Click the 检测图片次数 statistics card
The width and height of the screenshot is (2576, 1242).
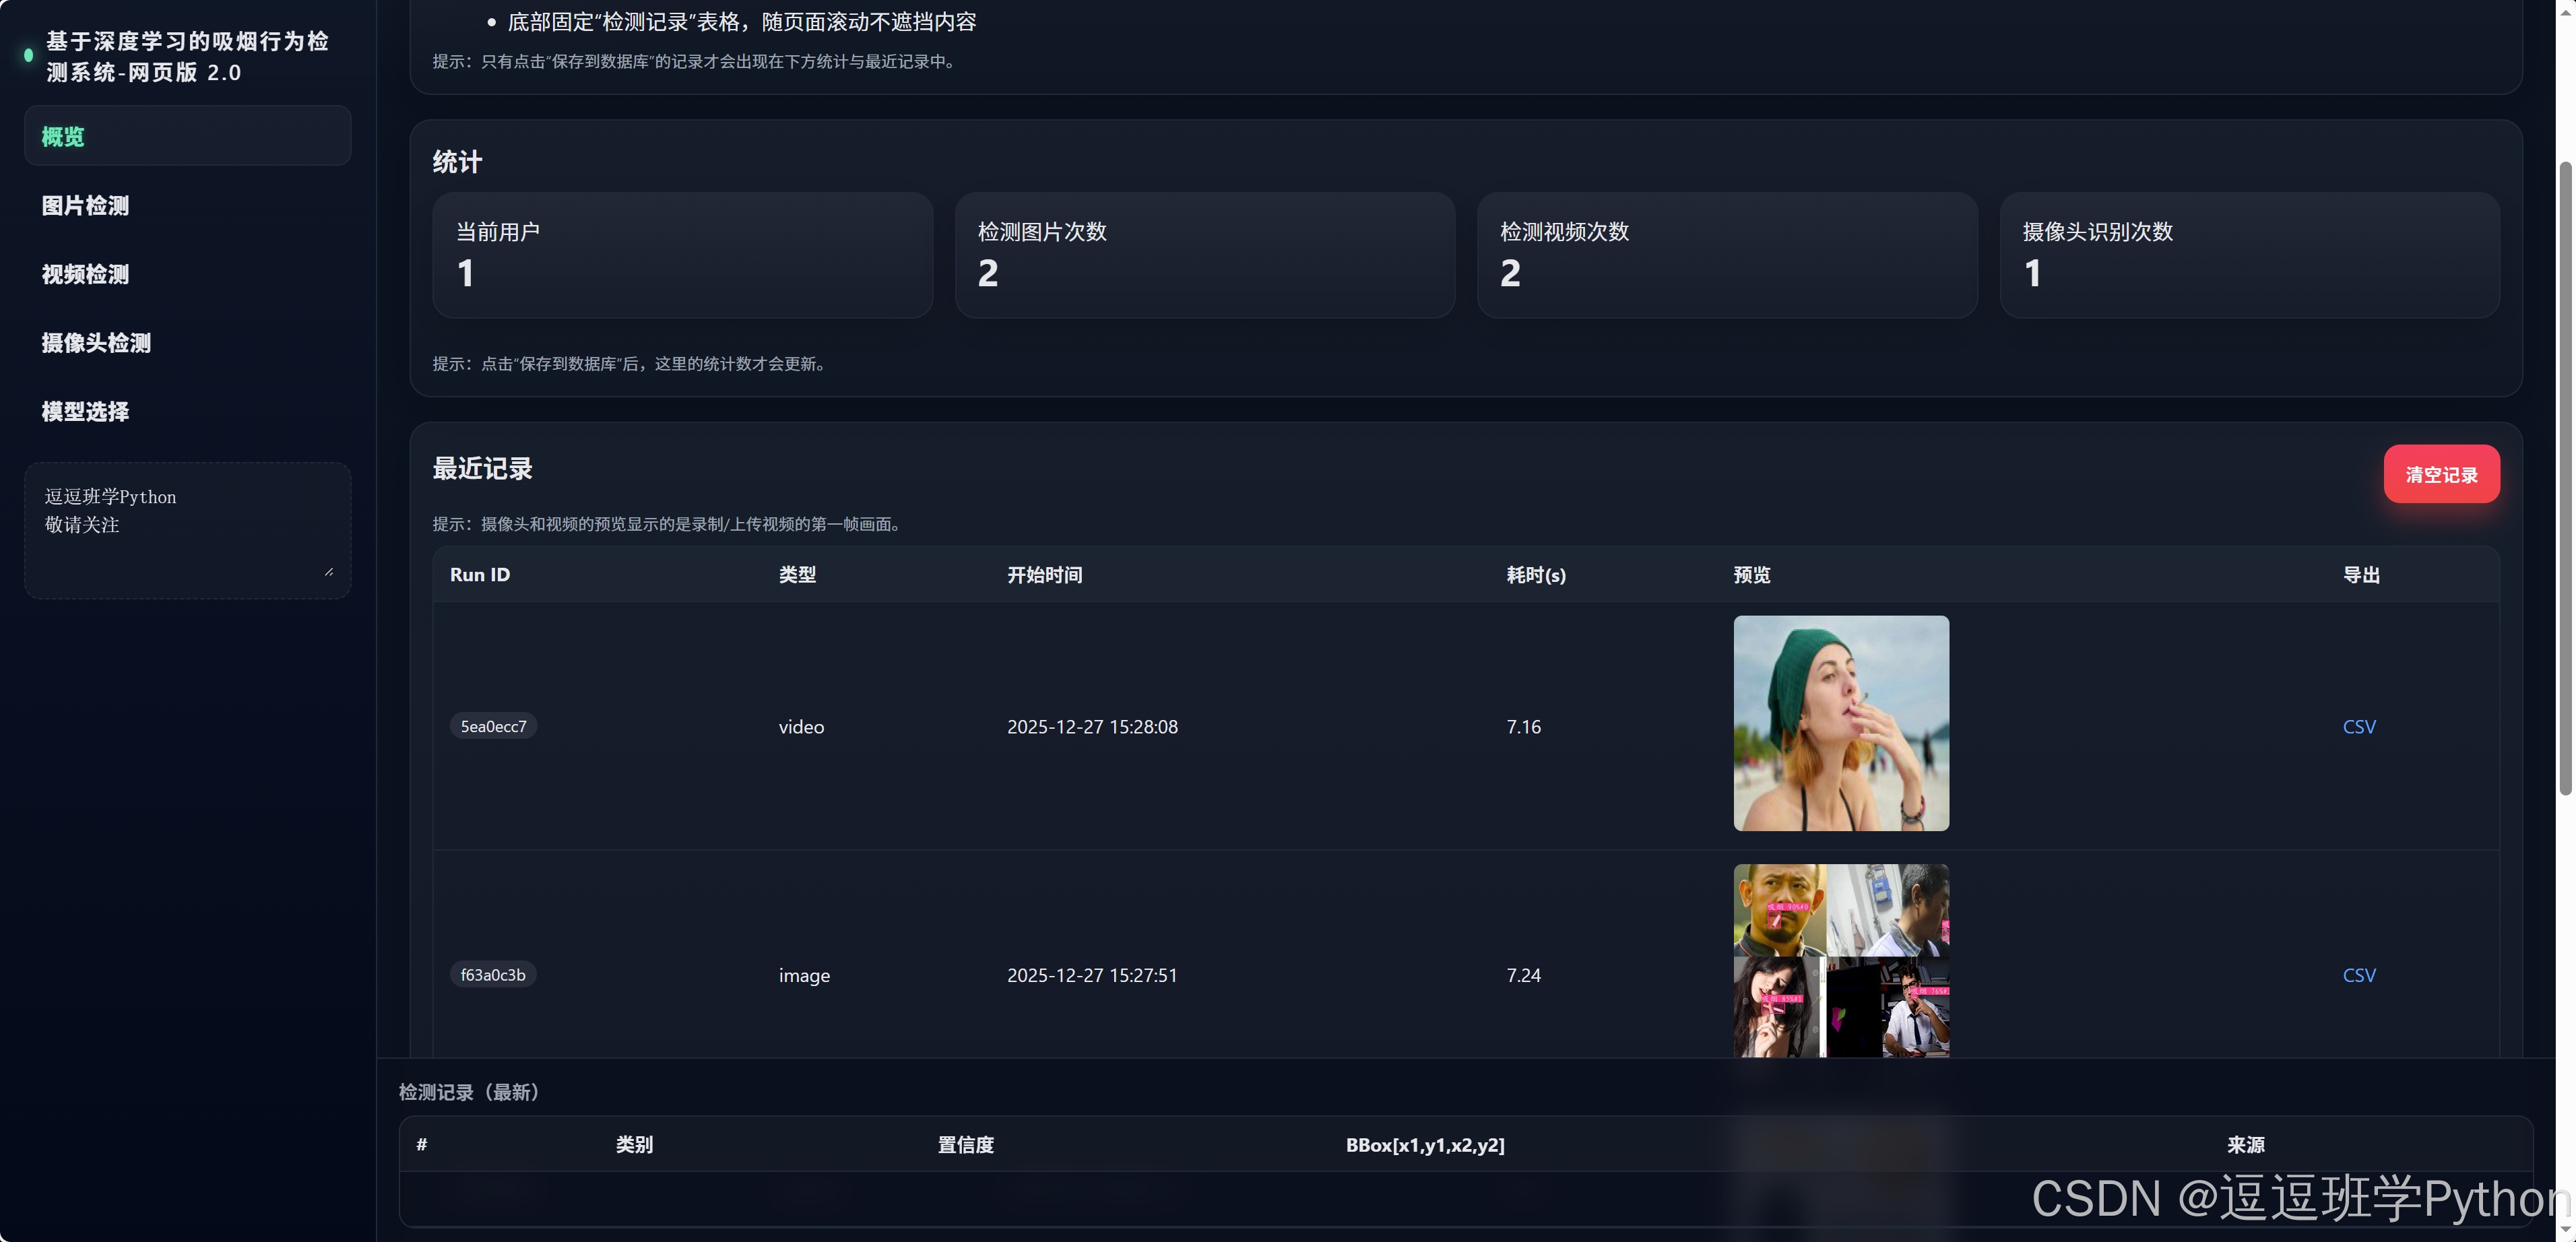click(x=1205, y=255)
